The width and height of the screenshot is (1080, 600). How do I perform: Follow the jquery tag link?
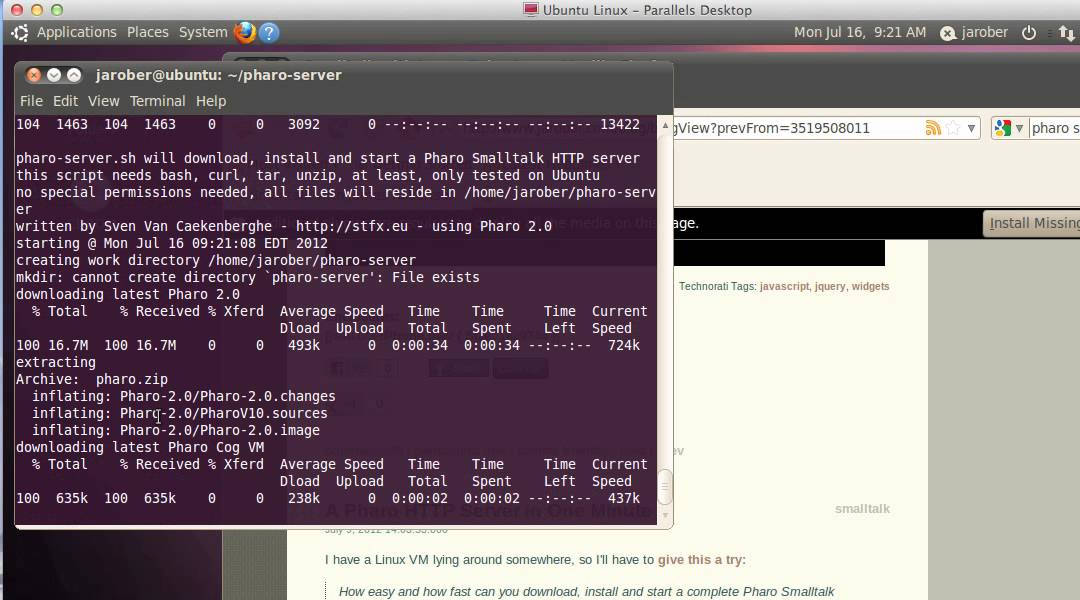[x=829, y=287]
